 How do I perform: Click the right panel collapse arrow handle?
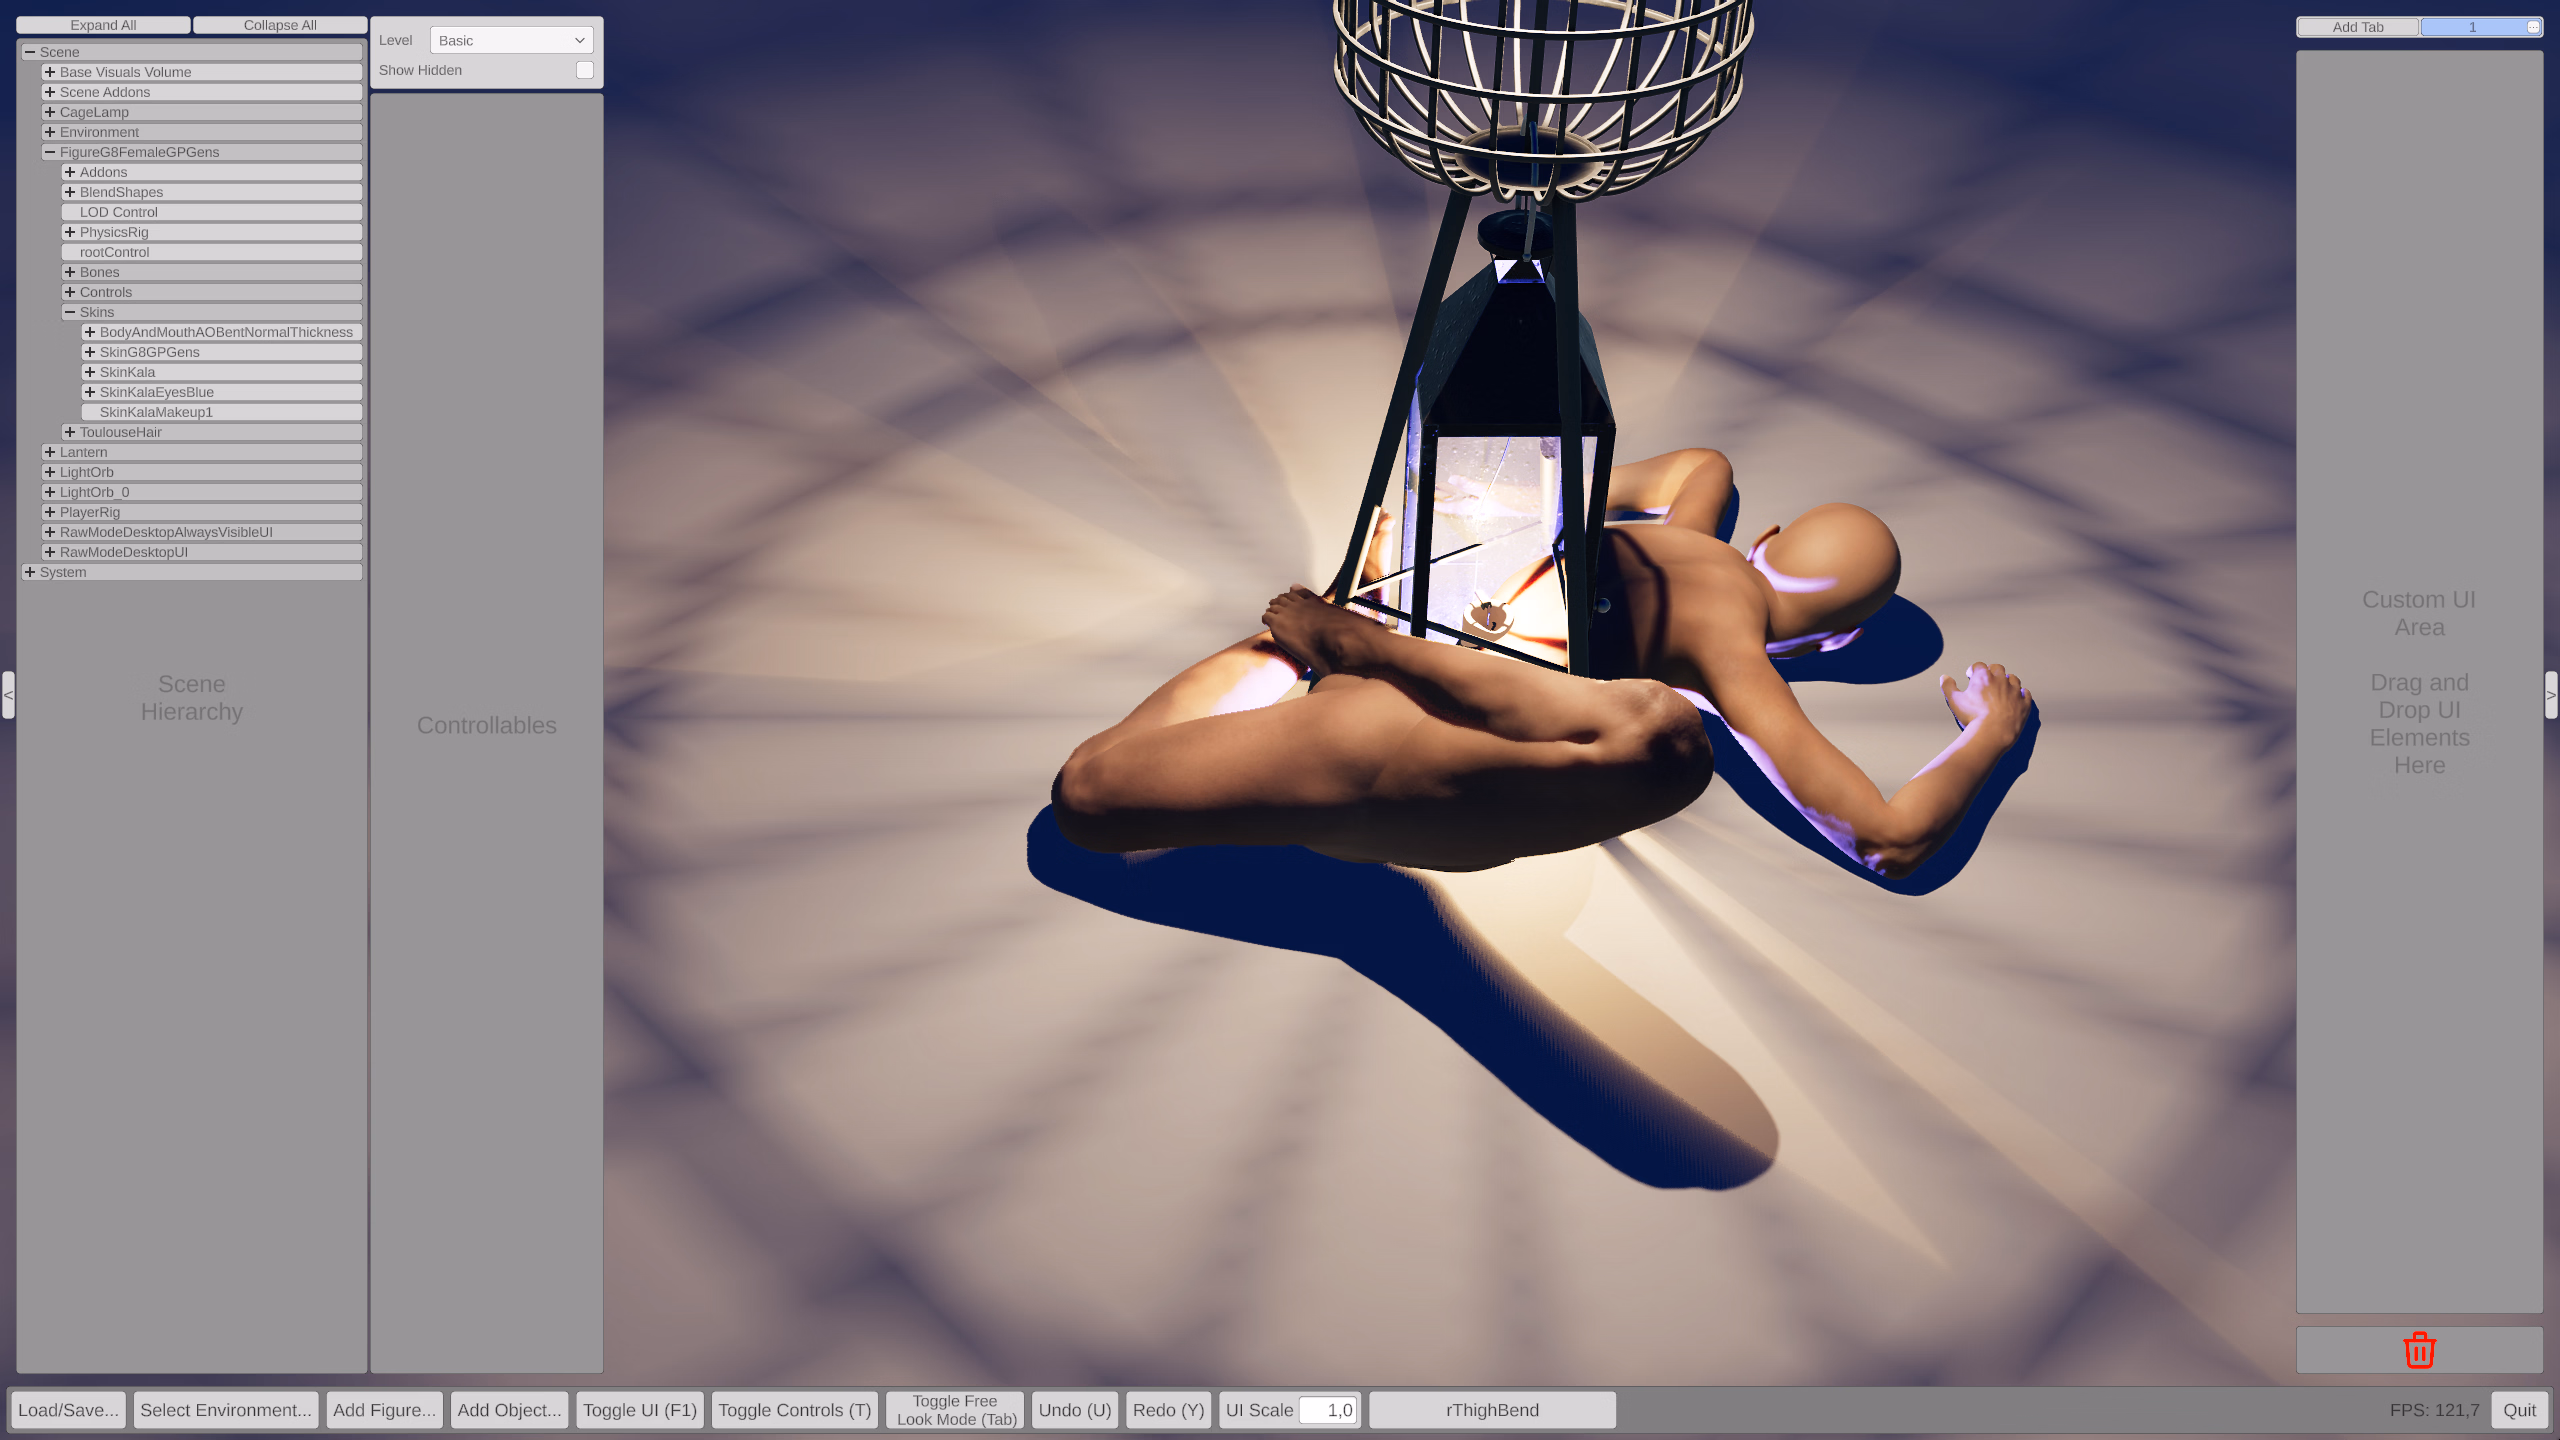tap(2551, 695)
